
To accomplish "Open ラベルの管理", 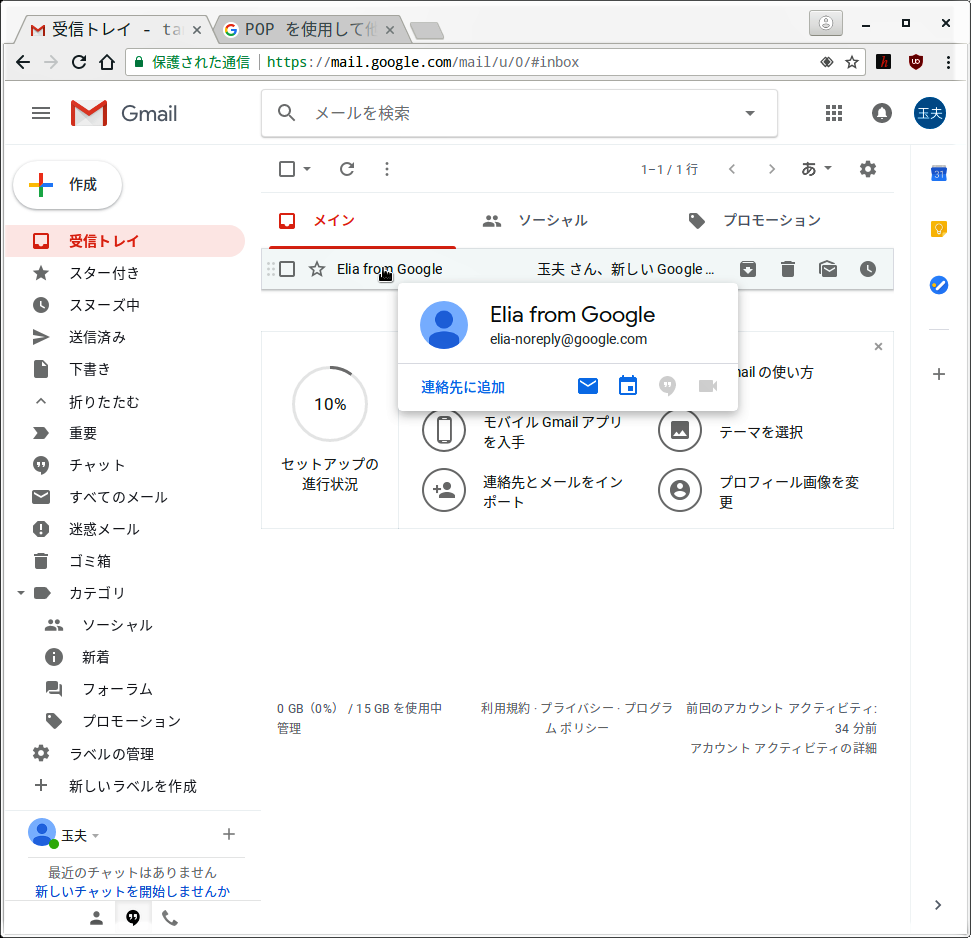I will coord(111,754).
